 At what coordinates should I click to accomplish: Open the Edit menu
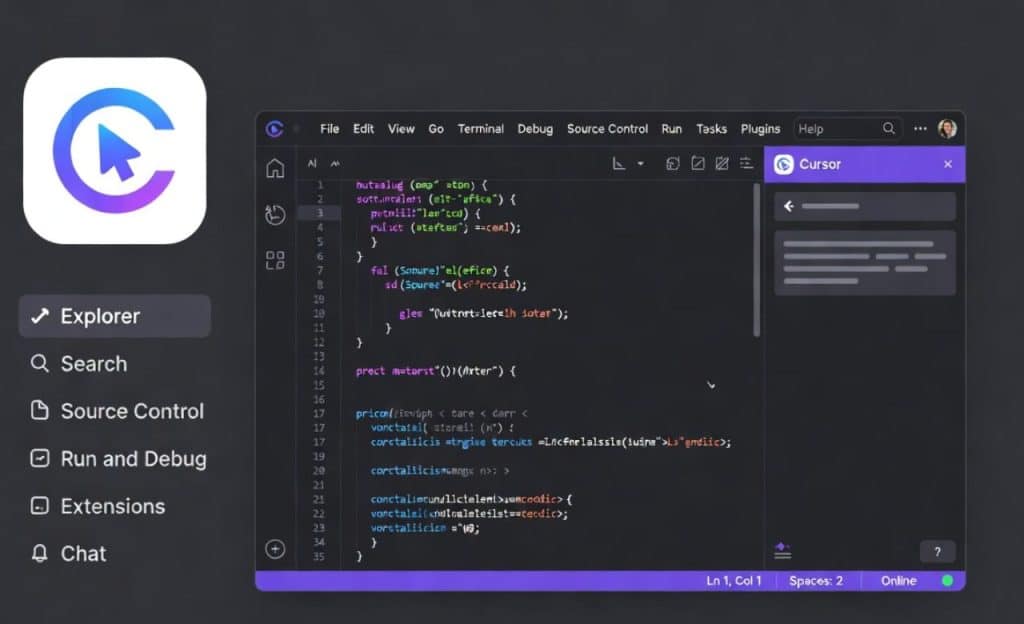(363, 129)
